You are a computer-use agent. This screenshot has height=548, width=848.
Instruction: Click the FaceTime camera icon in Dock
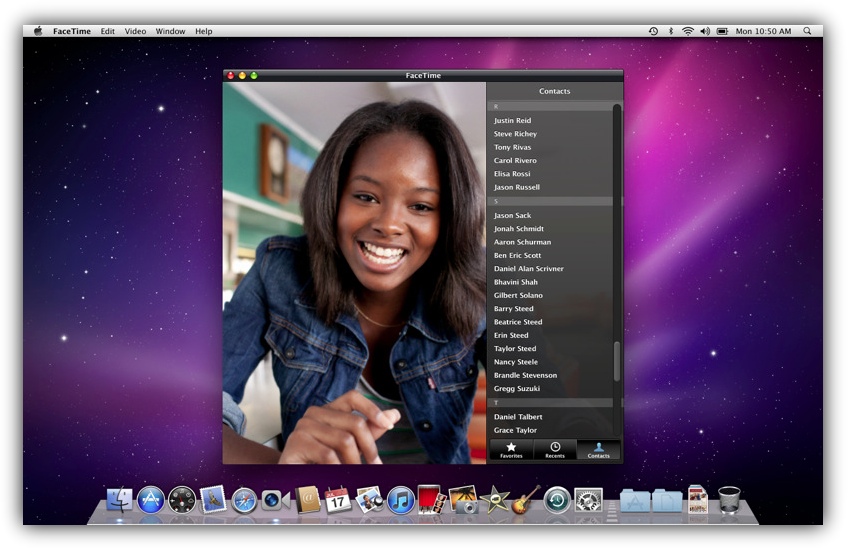276,500
